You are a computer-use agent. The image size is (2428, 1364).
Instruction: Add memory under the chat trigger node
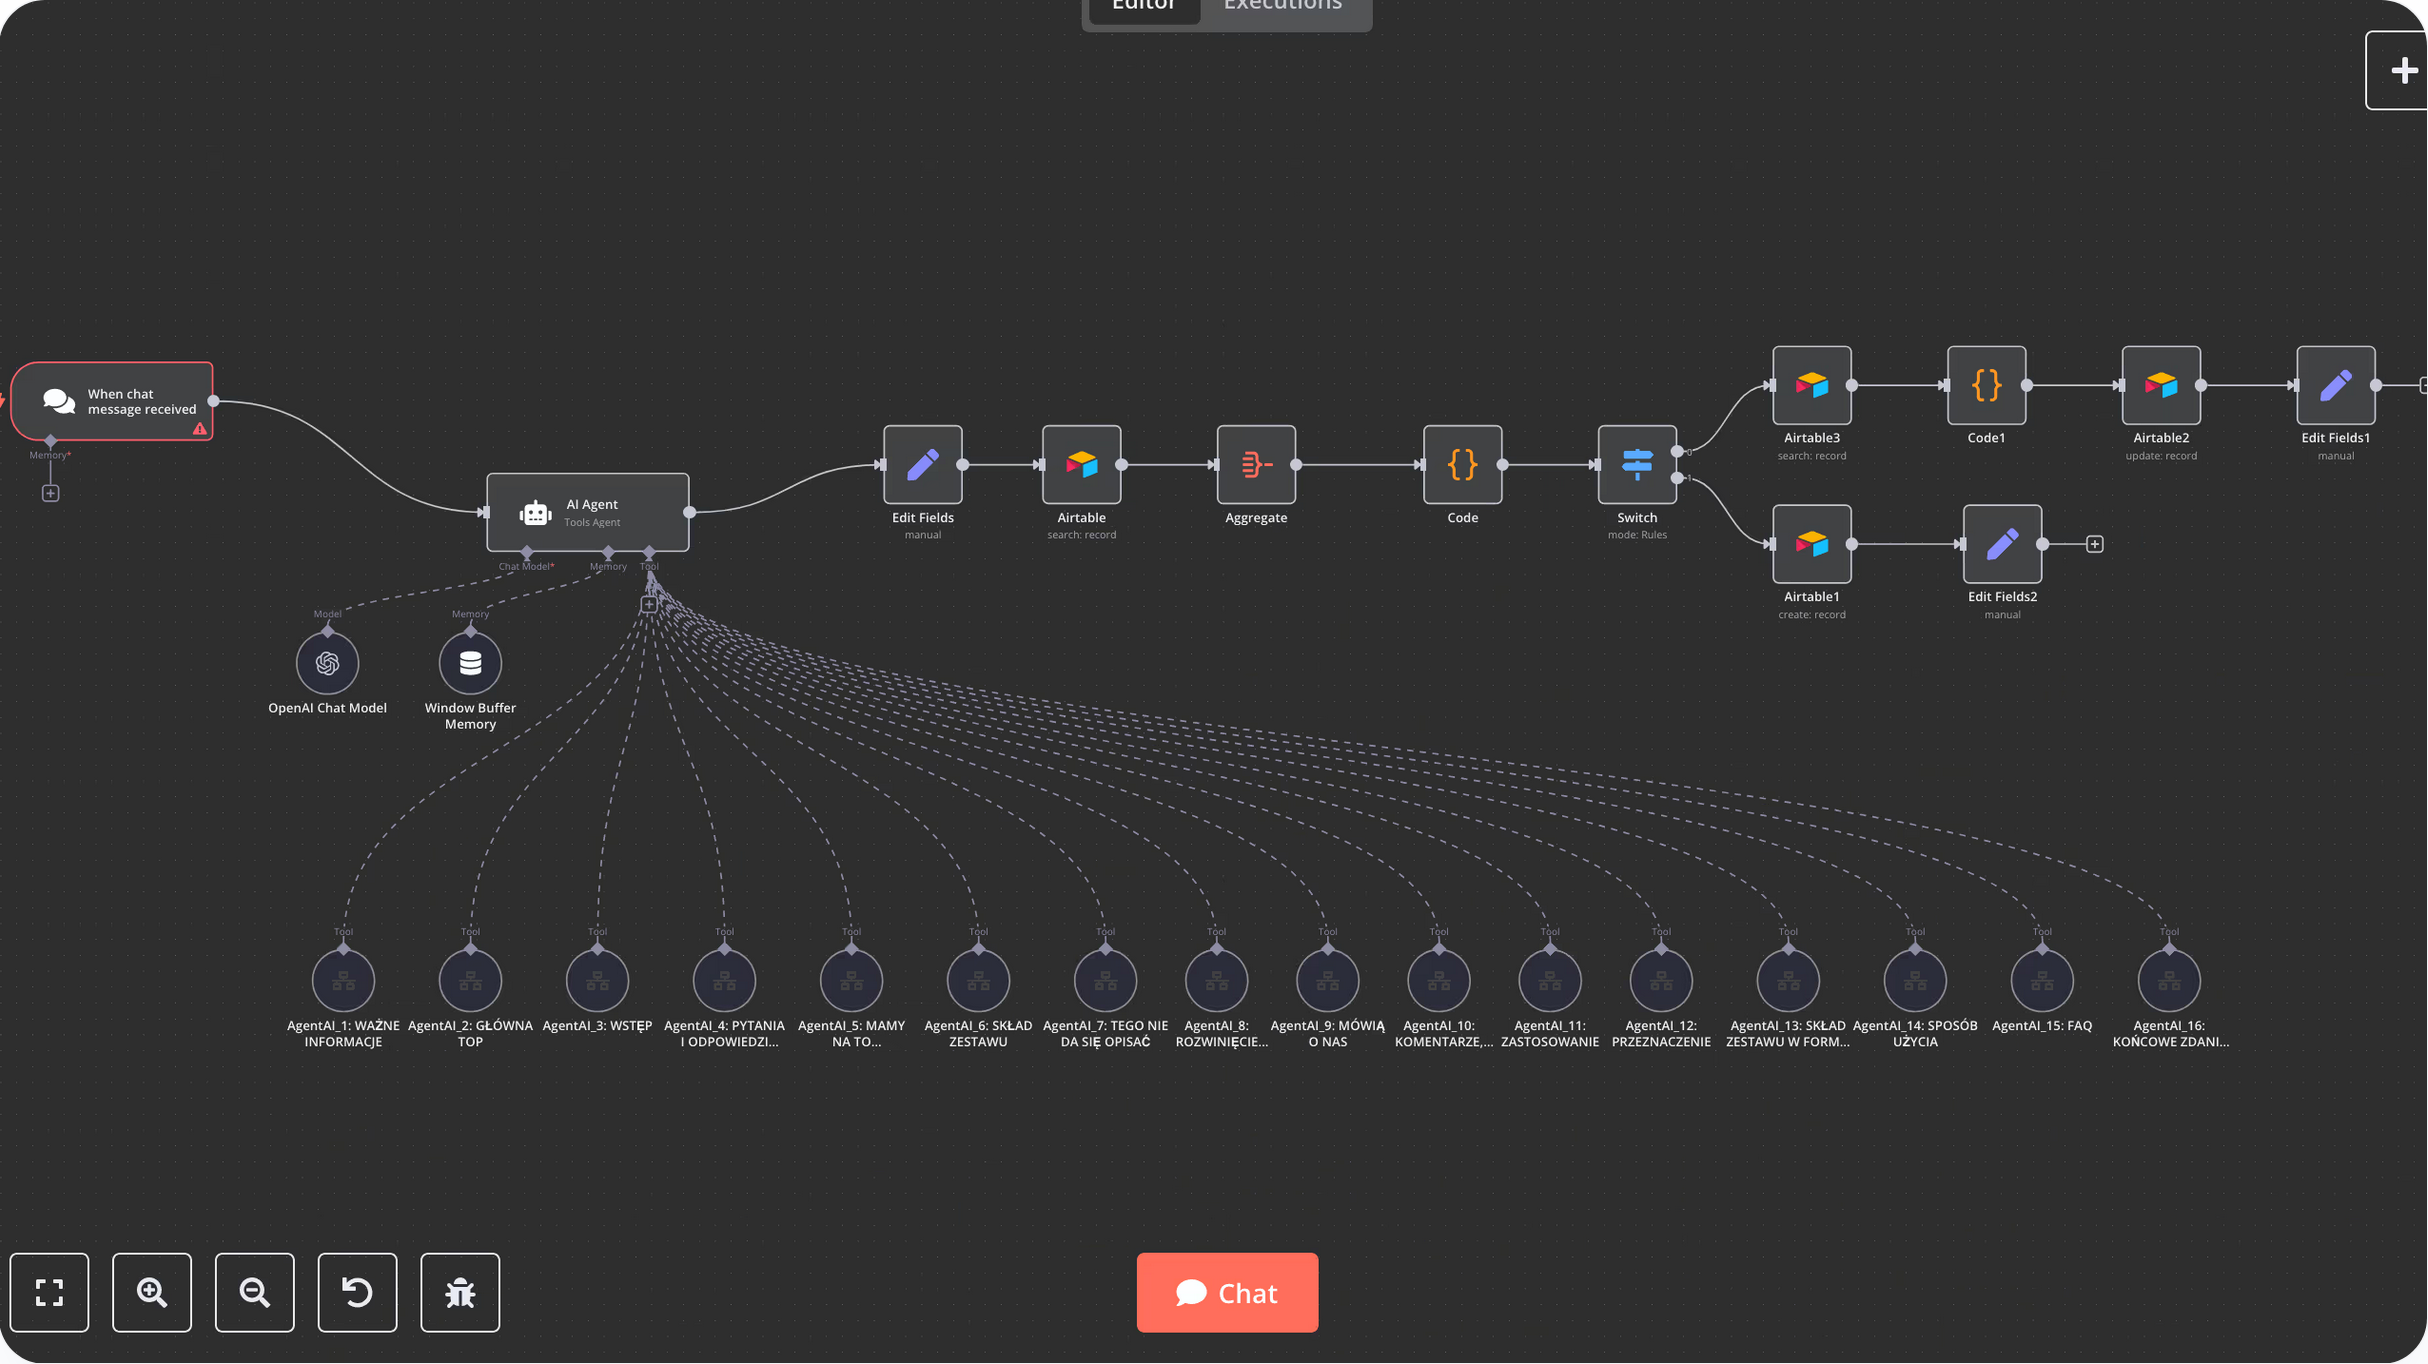(50, 493)
